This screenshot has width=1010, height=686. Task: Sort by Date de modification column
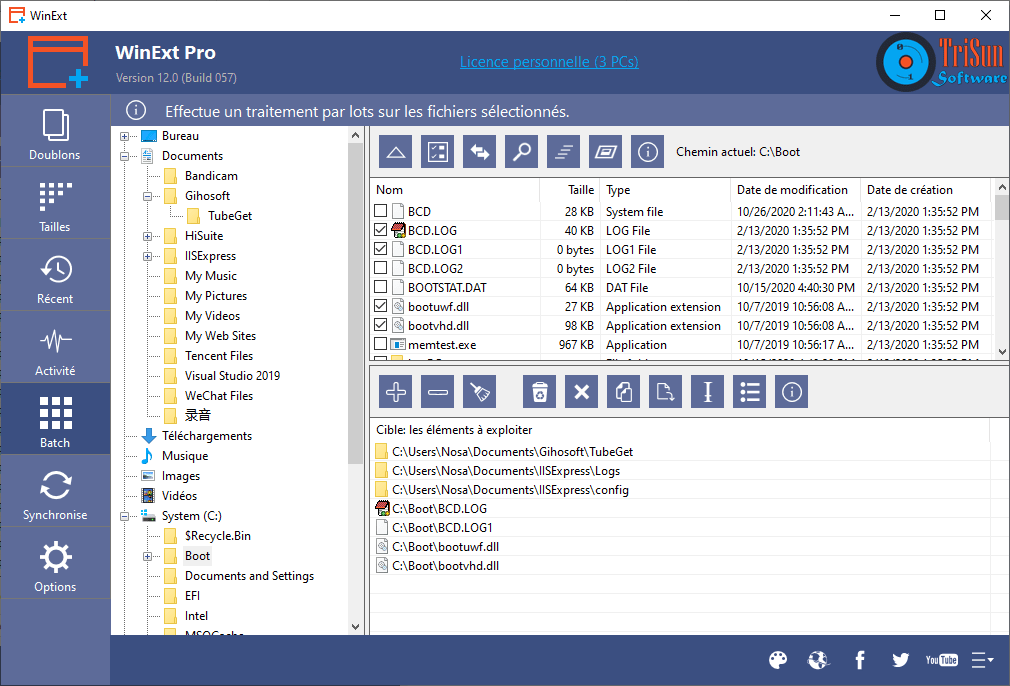click(796, 190)
